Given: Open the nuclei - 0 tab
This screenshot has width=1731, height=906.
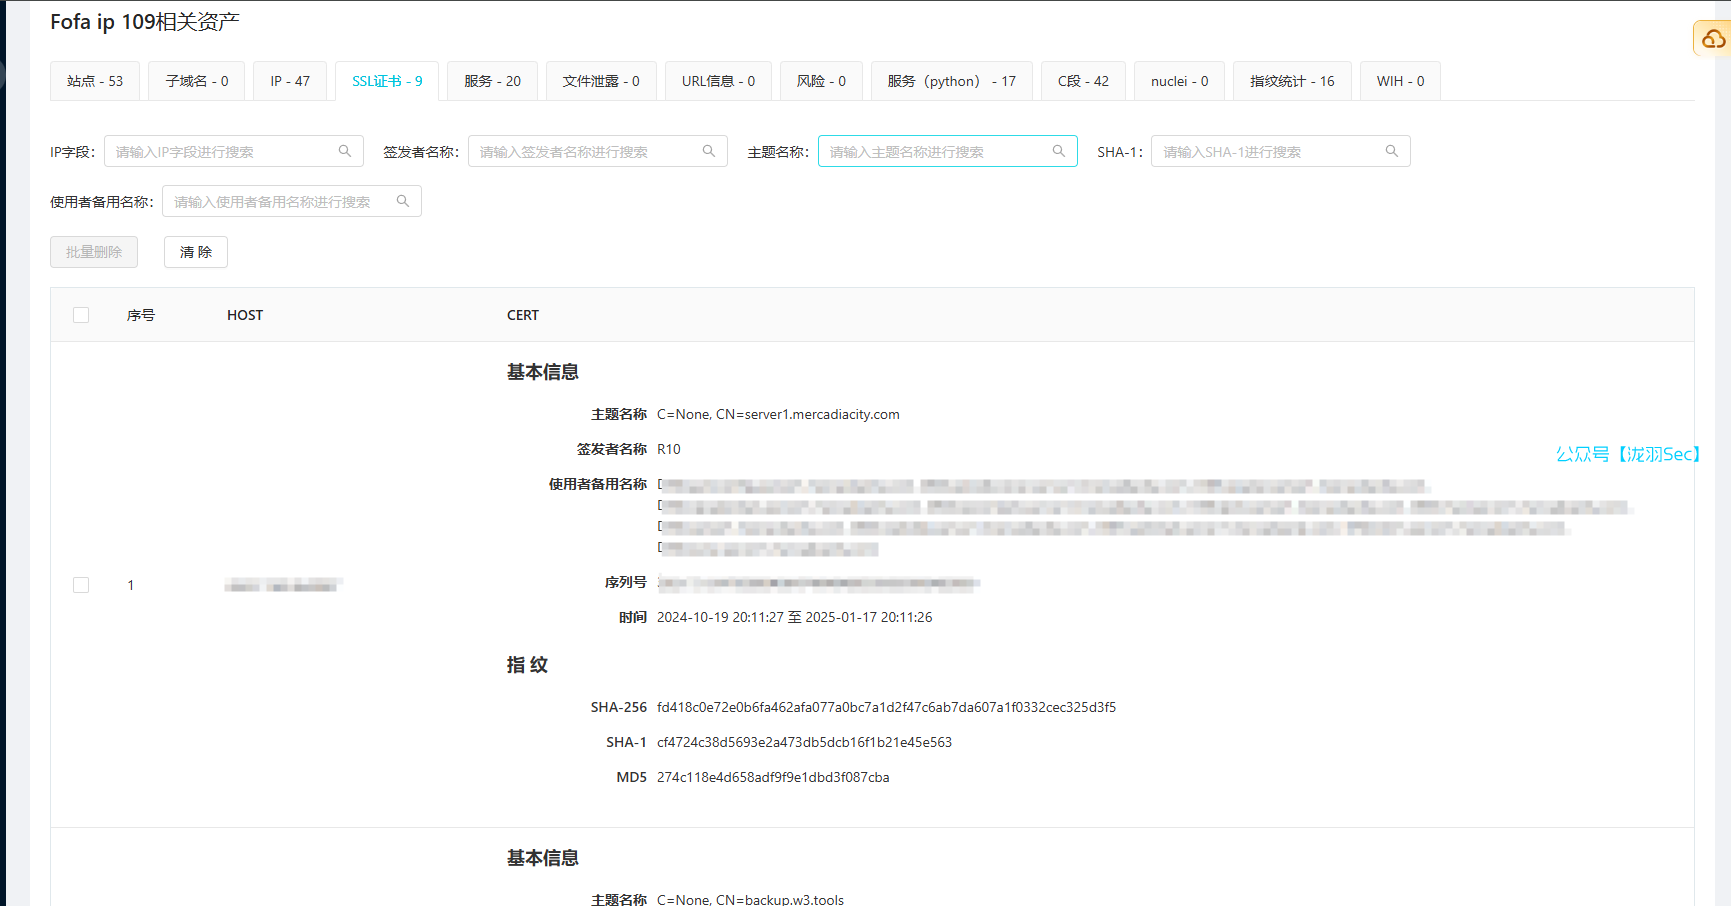Looking at the screenshot, I should click(x=1179, y=81).
